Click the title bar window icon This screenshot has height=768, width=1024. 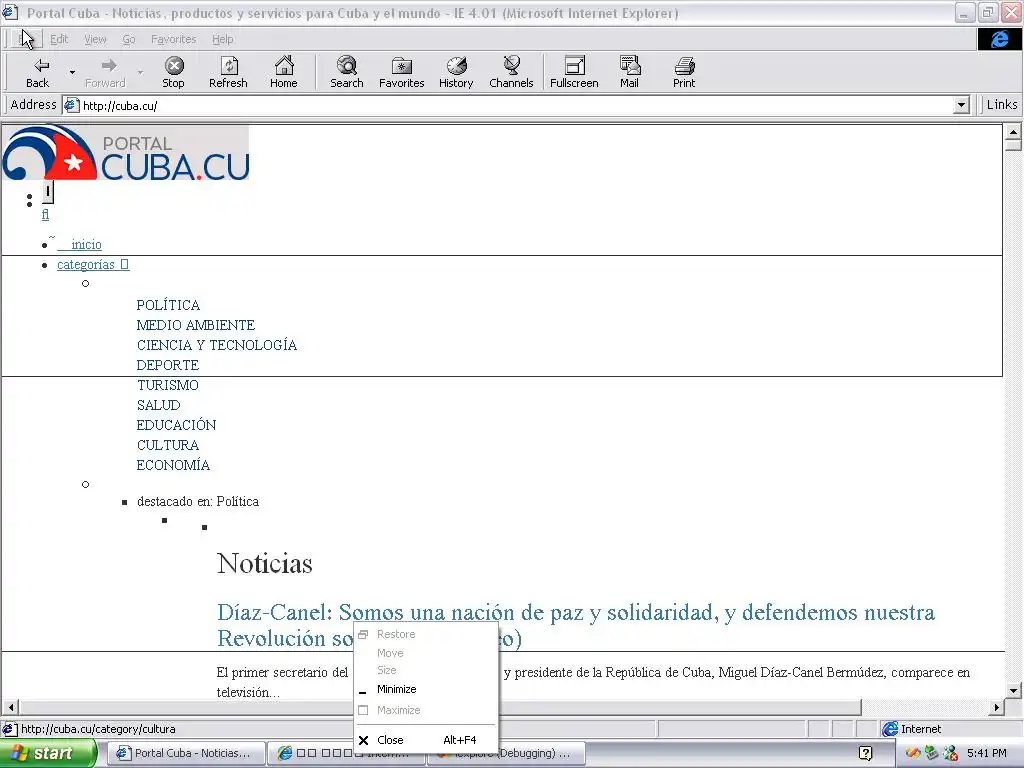pos(10,12)
